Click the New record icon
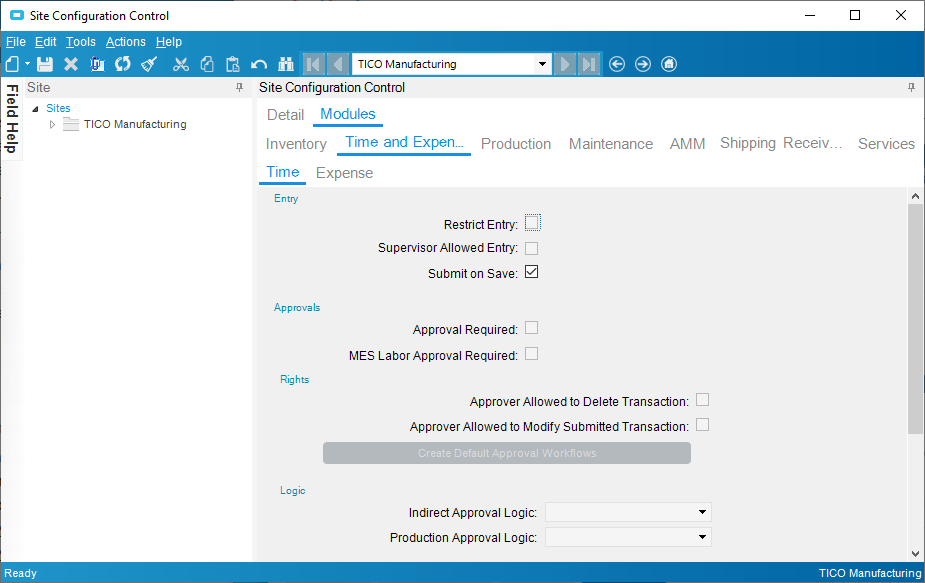Image resolution: width=925 pixels, height=583 pixels. [x=12, y=64]
